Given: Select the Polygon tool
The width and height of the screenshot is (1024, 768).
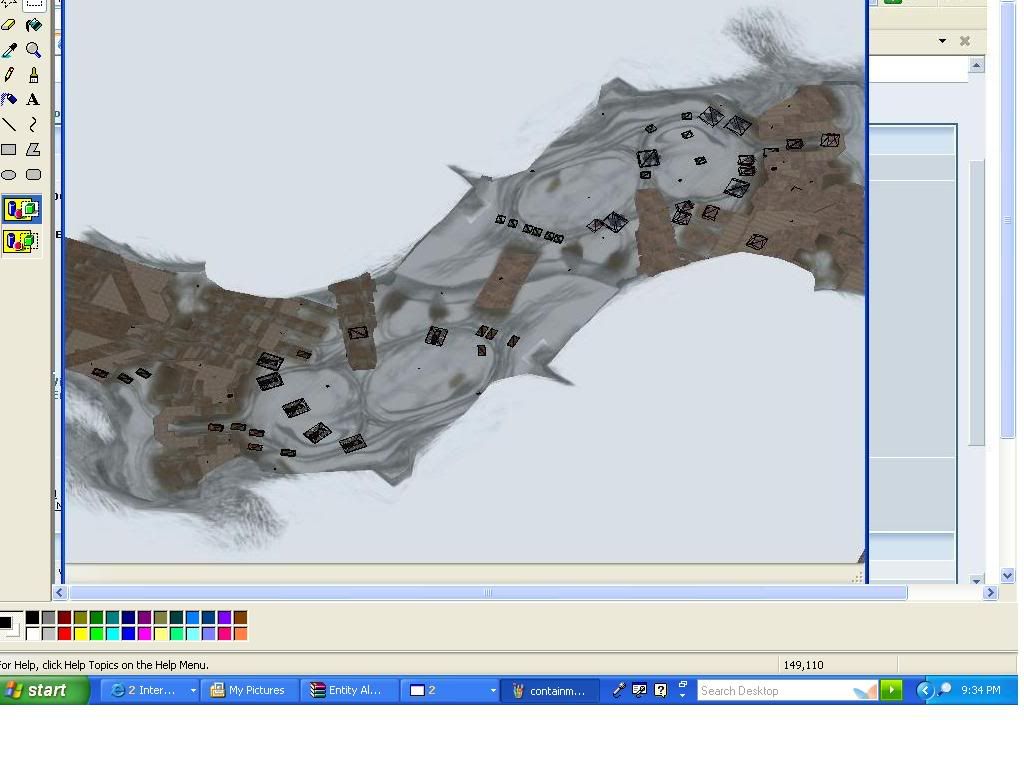Looking at the screenshot, I should pos(33,150).
